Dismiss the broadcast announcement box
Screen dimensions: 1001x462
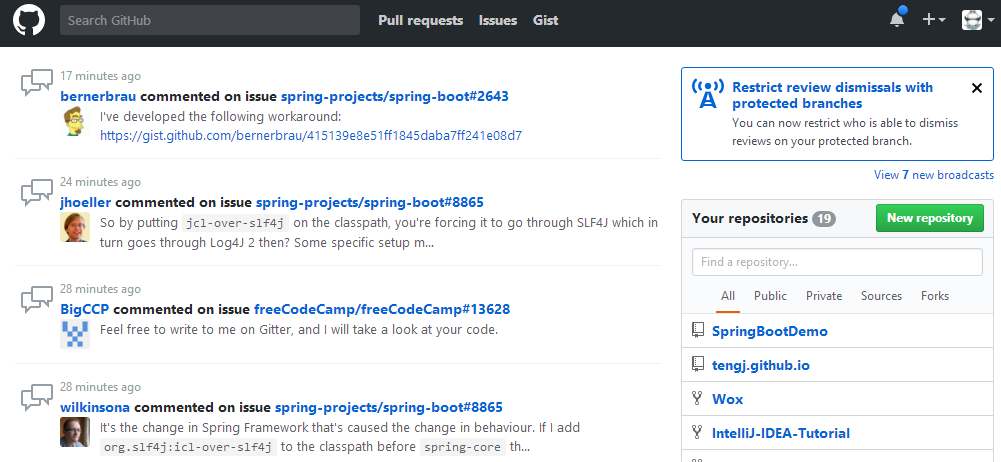point(977,88)
